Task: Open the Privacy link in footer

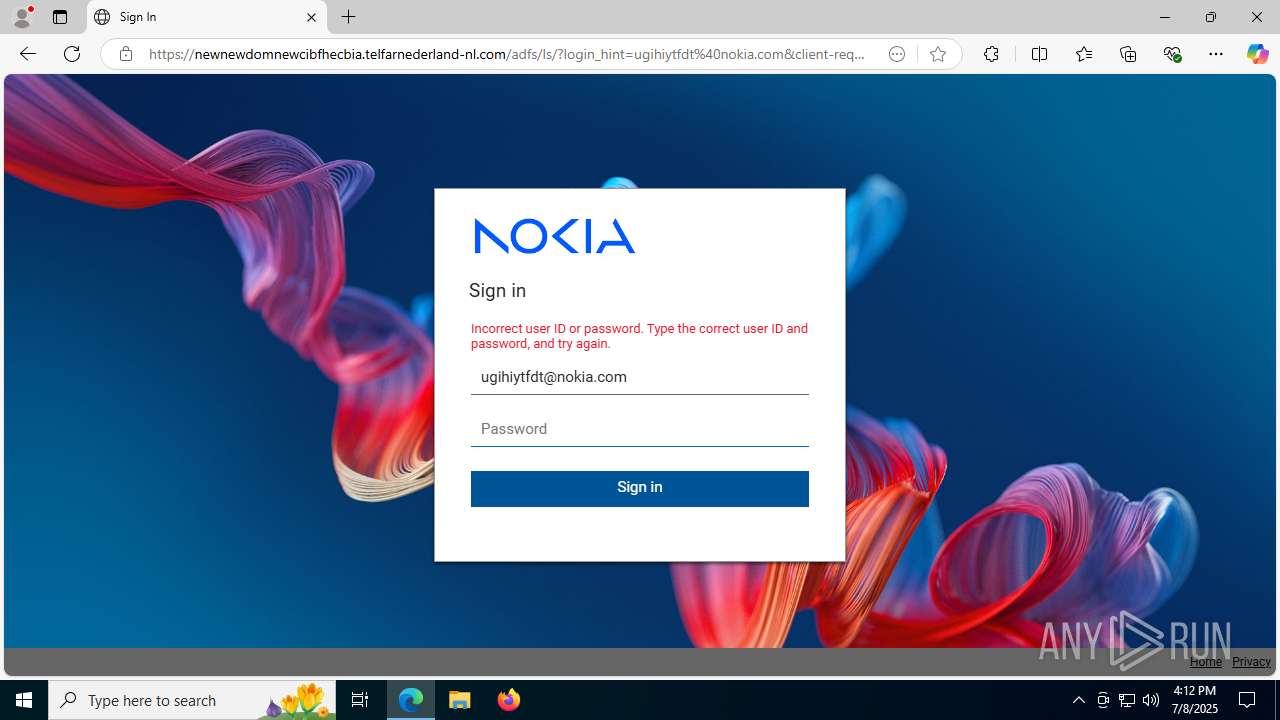Action: pos(1251,662)
